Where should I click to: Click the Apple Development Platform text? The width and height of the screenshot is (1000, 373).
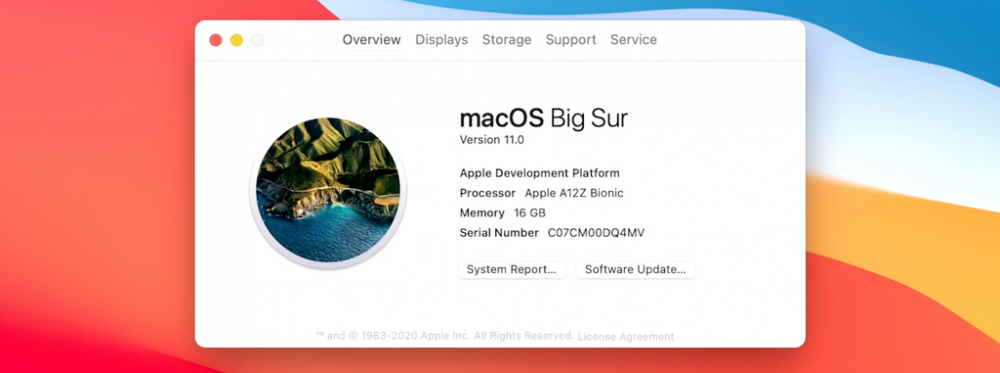click(x=540, y=173)
